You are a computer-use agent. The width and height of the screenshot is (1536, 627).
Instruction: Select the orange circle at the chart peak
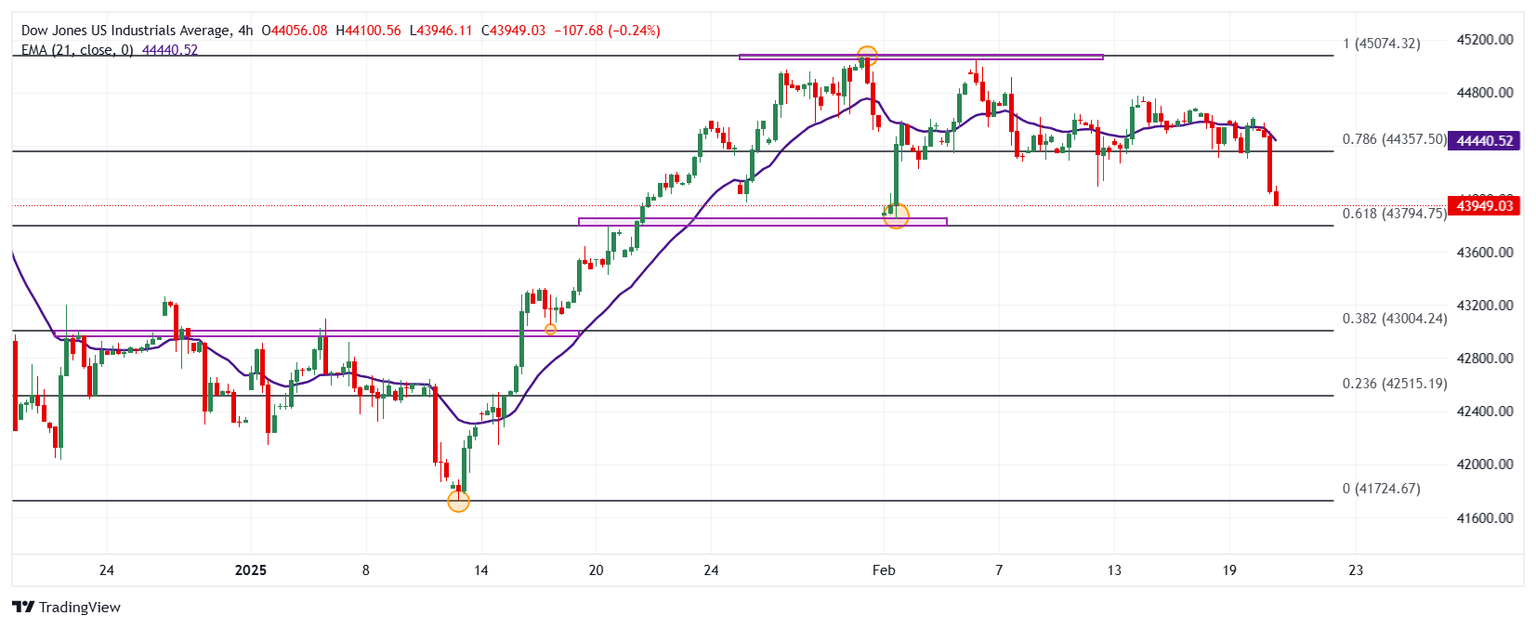pos(867,56)
